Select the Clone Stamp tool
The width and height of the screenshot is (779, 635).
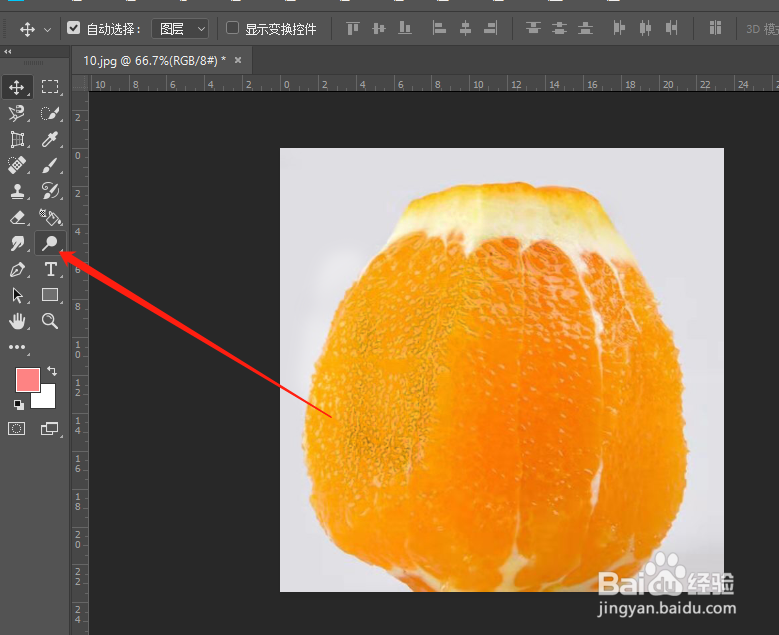(x=17, y=191)
